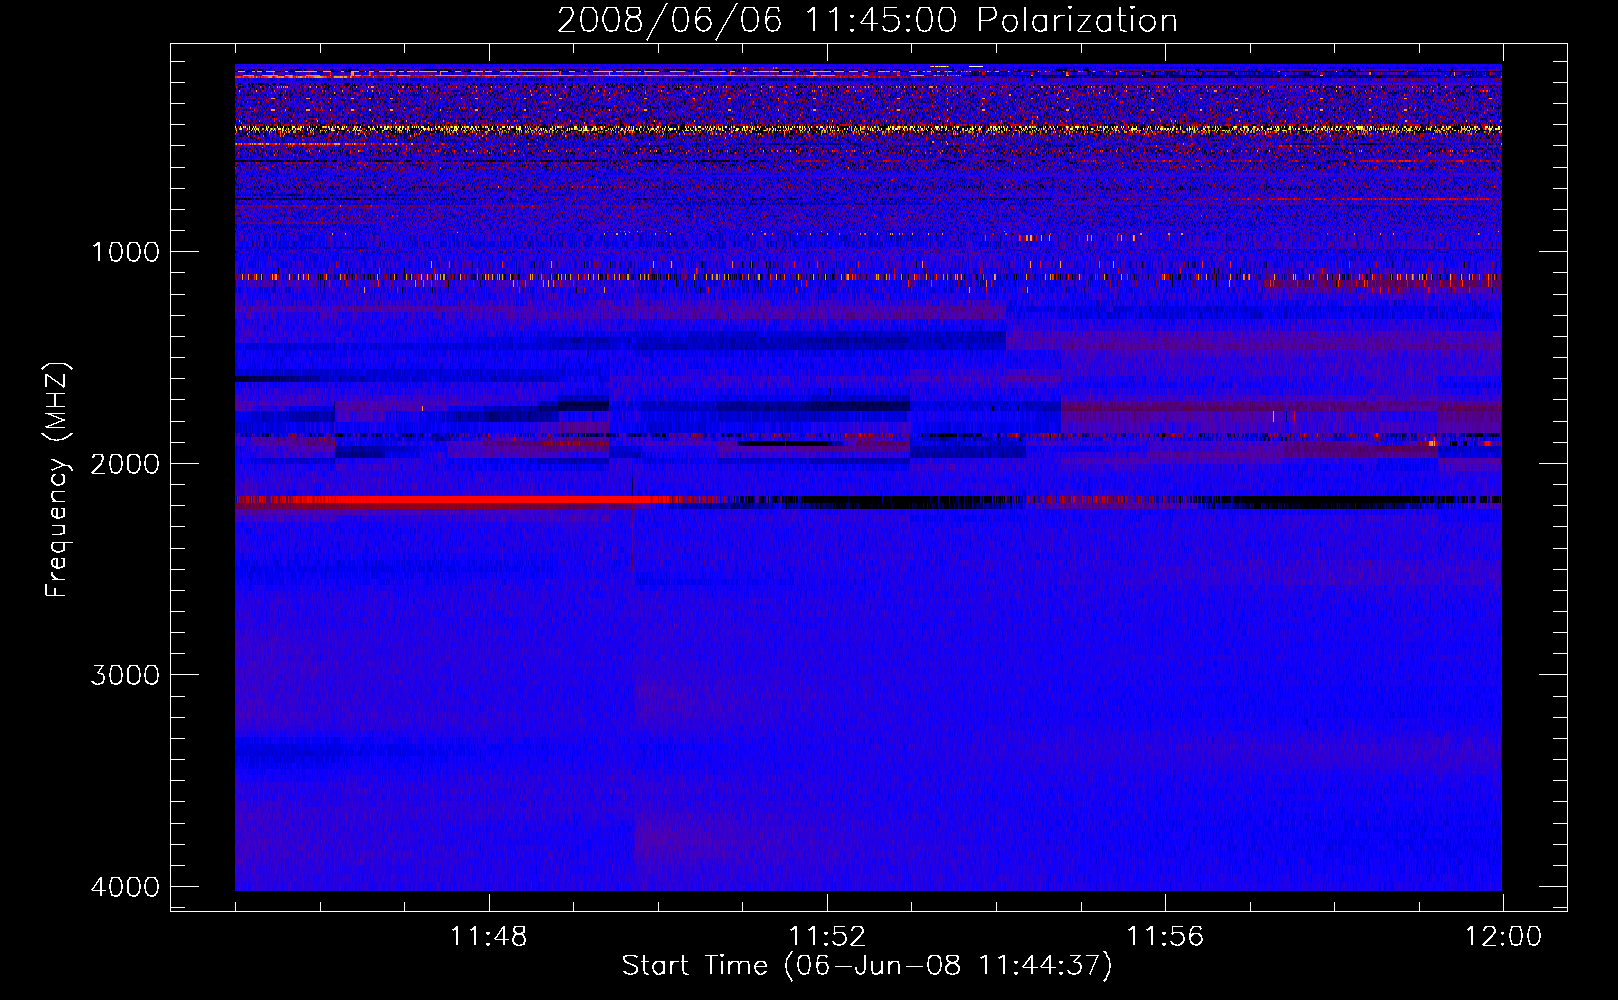Click the 12:00 time axis label
The image size is (1618, 1000).
tap(1503, 937)
